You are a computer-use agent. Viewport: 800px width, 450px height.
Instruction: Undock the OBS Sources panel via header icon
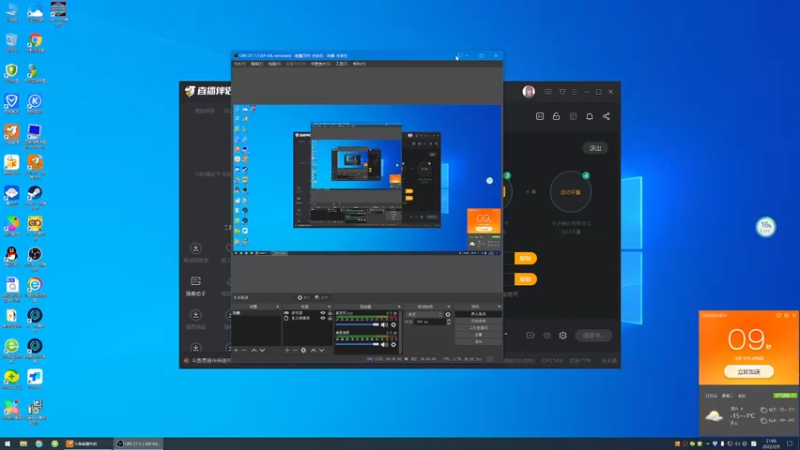pyautogui.click(x=329, y=307)
